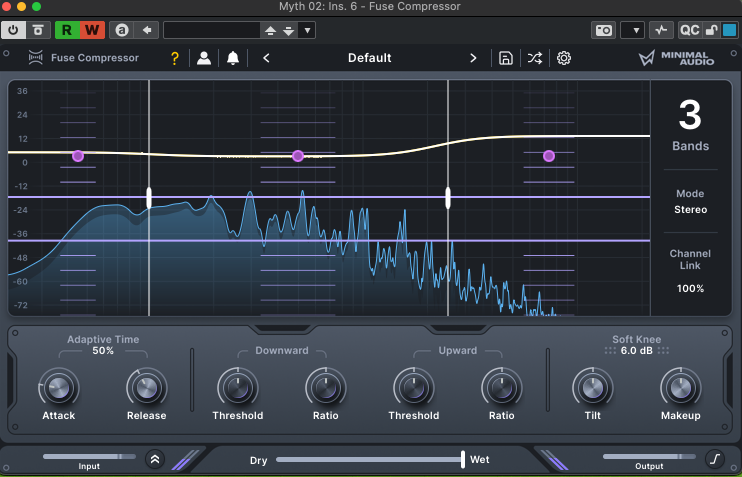Viewport: 742px width, 477px height.
Task: Click the Attack knob
Action: pyautogui.click(x=59, y=388)
